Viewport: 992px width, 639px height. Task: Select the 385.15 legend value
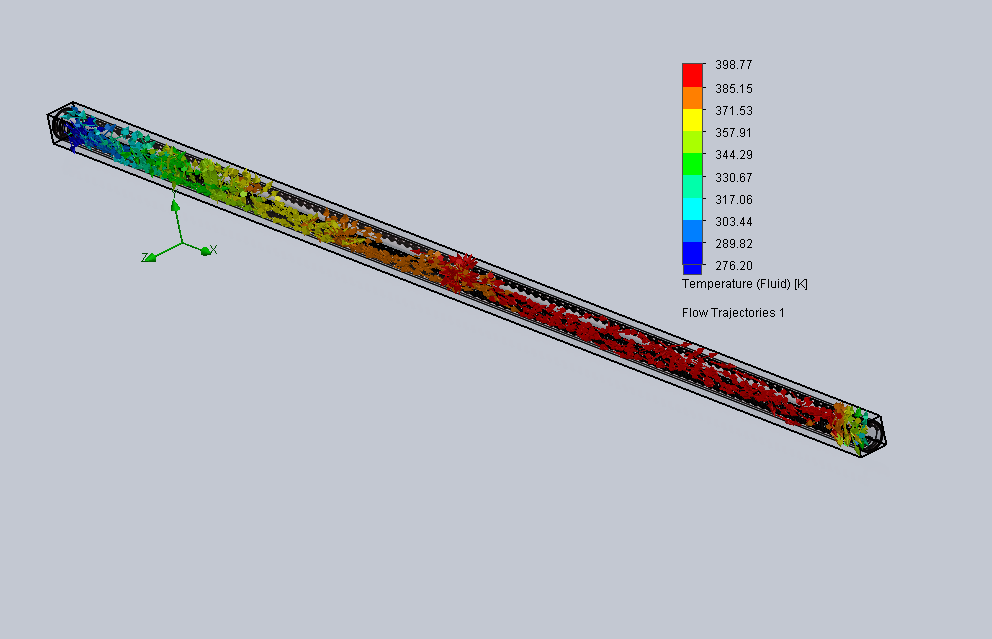[x=734, y=89]
